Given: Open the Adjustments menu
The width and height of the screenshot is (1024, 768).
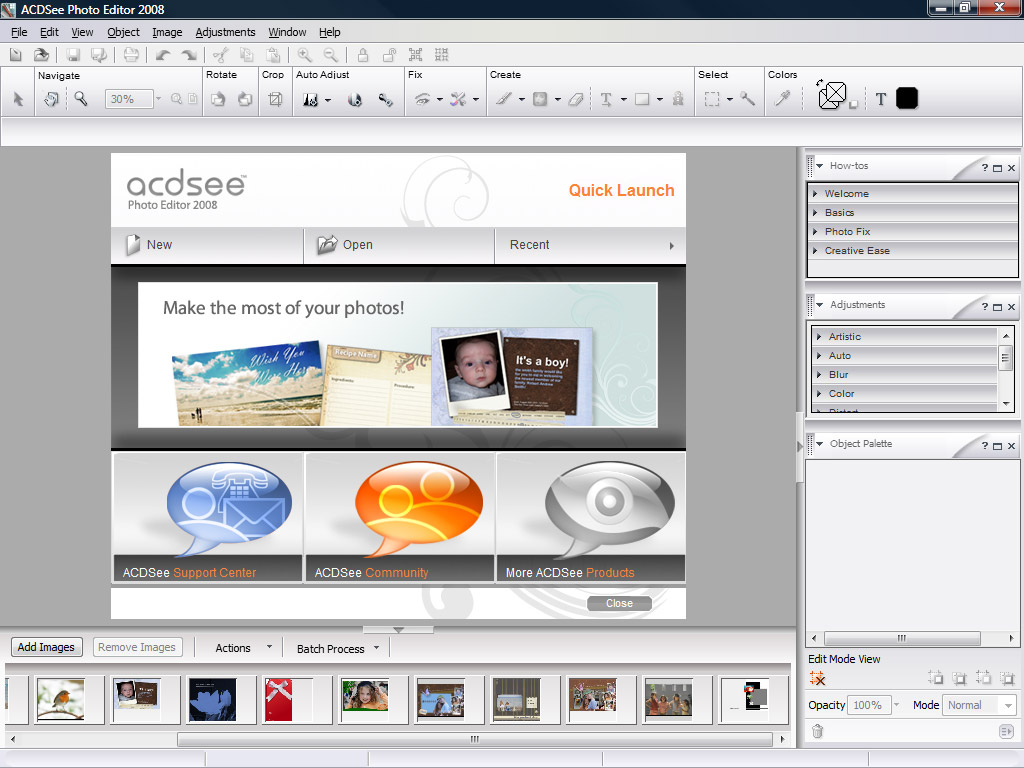Looking at the screenshot, I should 225,32.
